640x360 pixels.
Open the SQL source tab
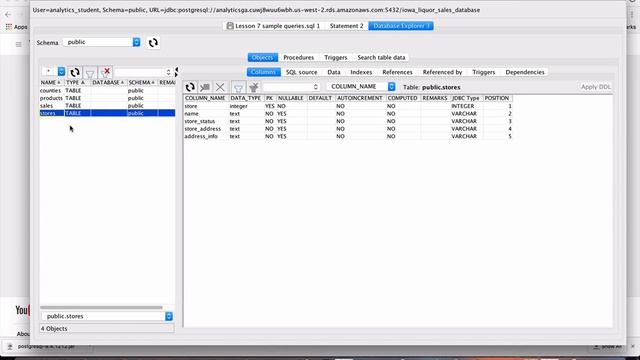point(301,72)
